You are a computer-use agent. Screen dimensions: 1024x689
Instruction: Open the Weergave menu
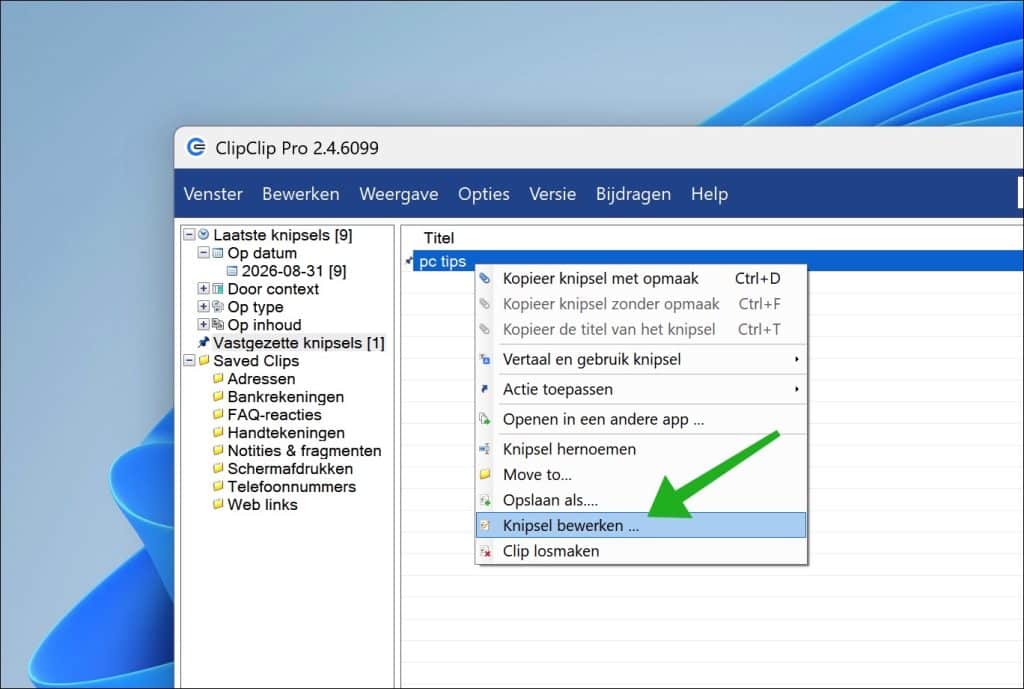[398, 194]
